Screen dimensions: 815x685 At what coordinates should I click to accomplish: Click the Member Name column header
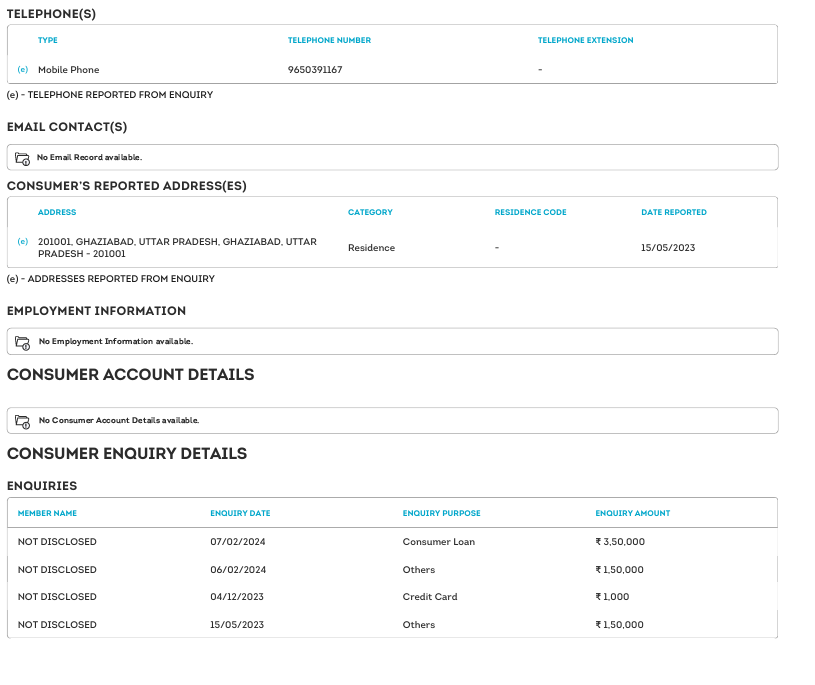tap(47, 514)
